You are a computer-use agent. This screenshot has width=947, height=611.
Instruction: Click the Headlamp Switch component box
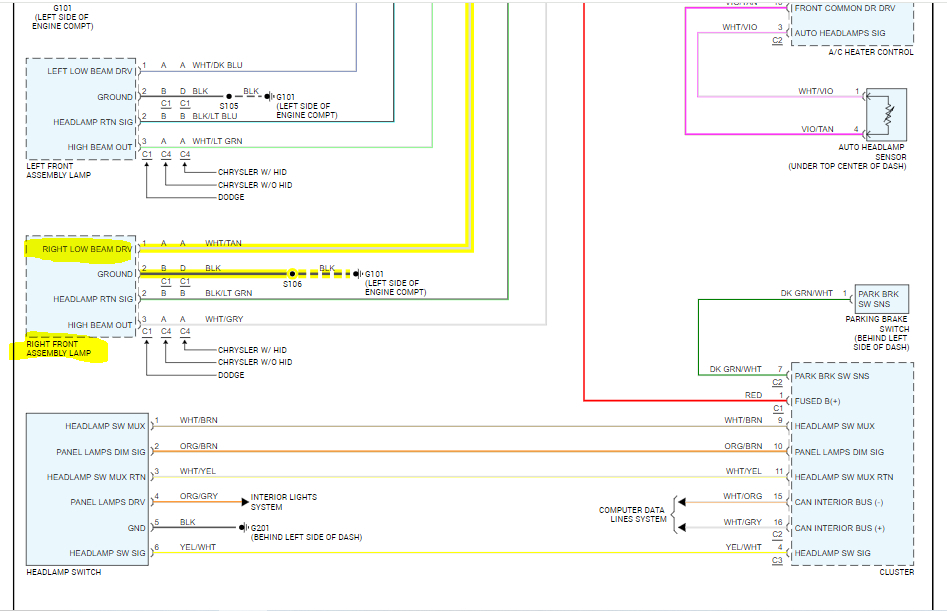tap(88, 489)
